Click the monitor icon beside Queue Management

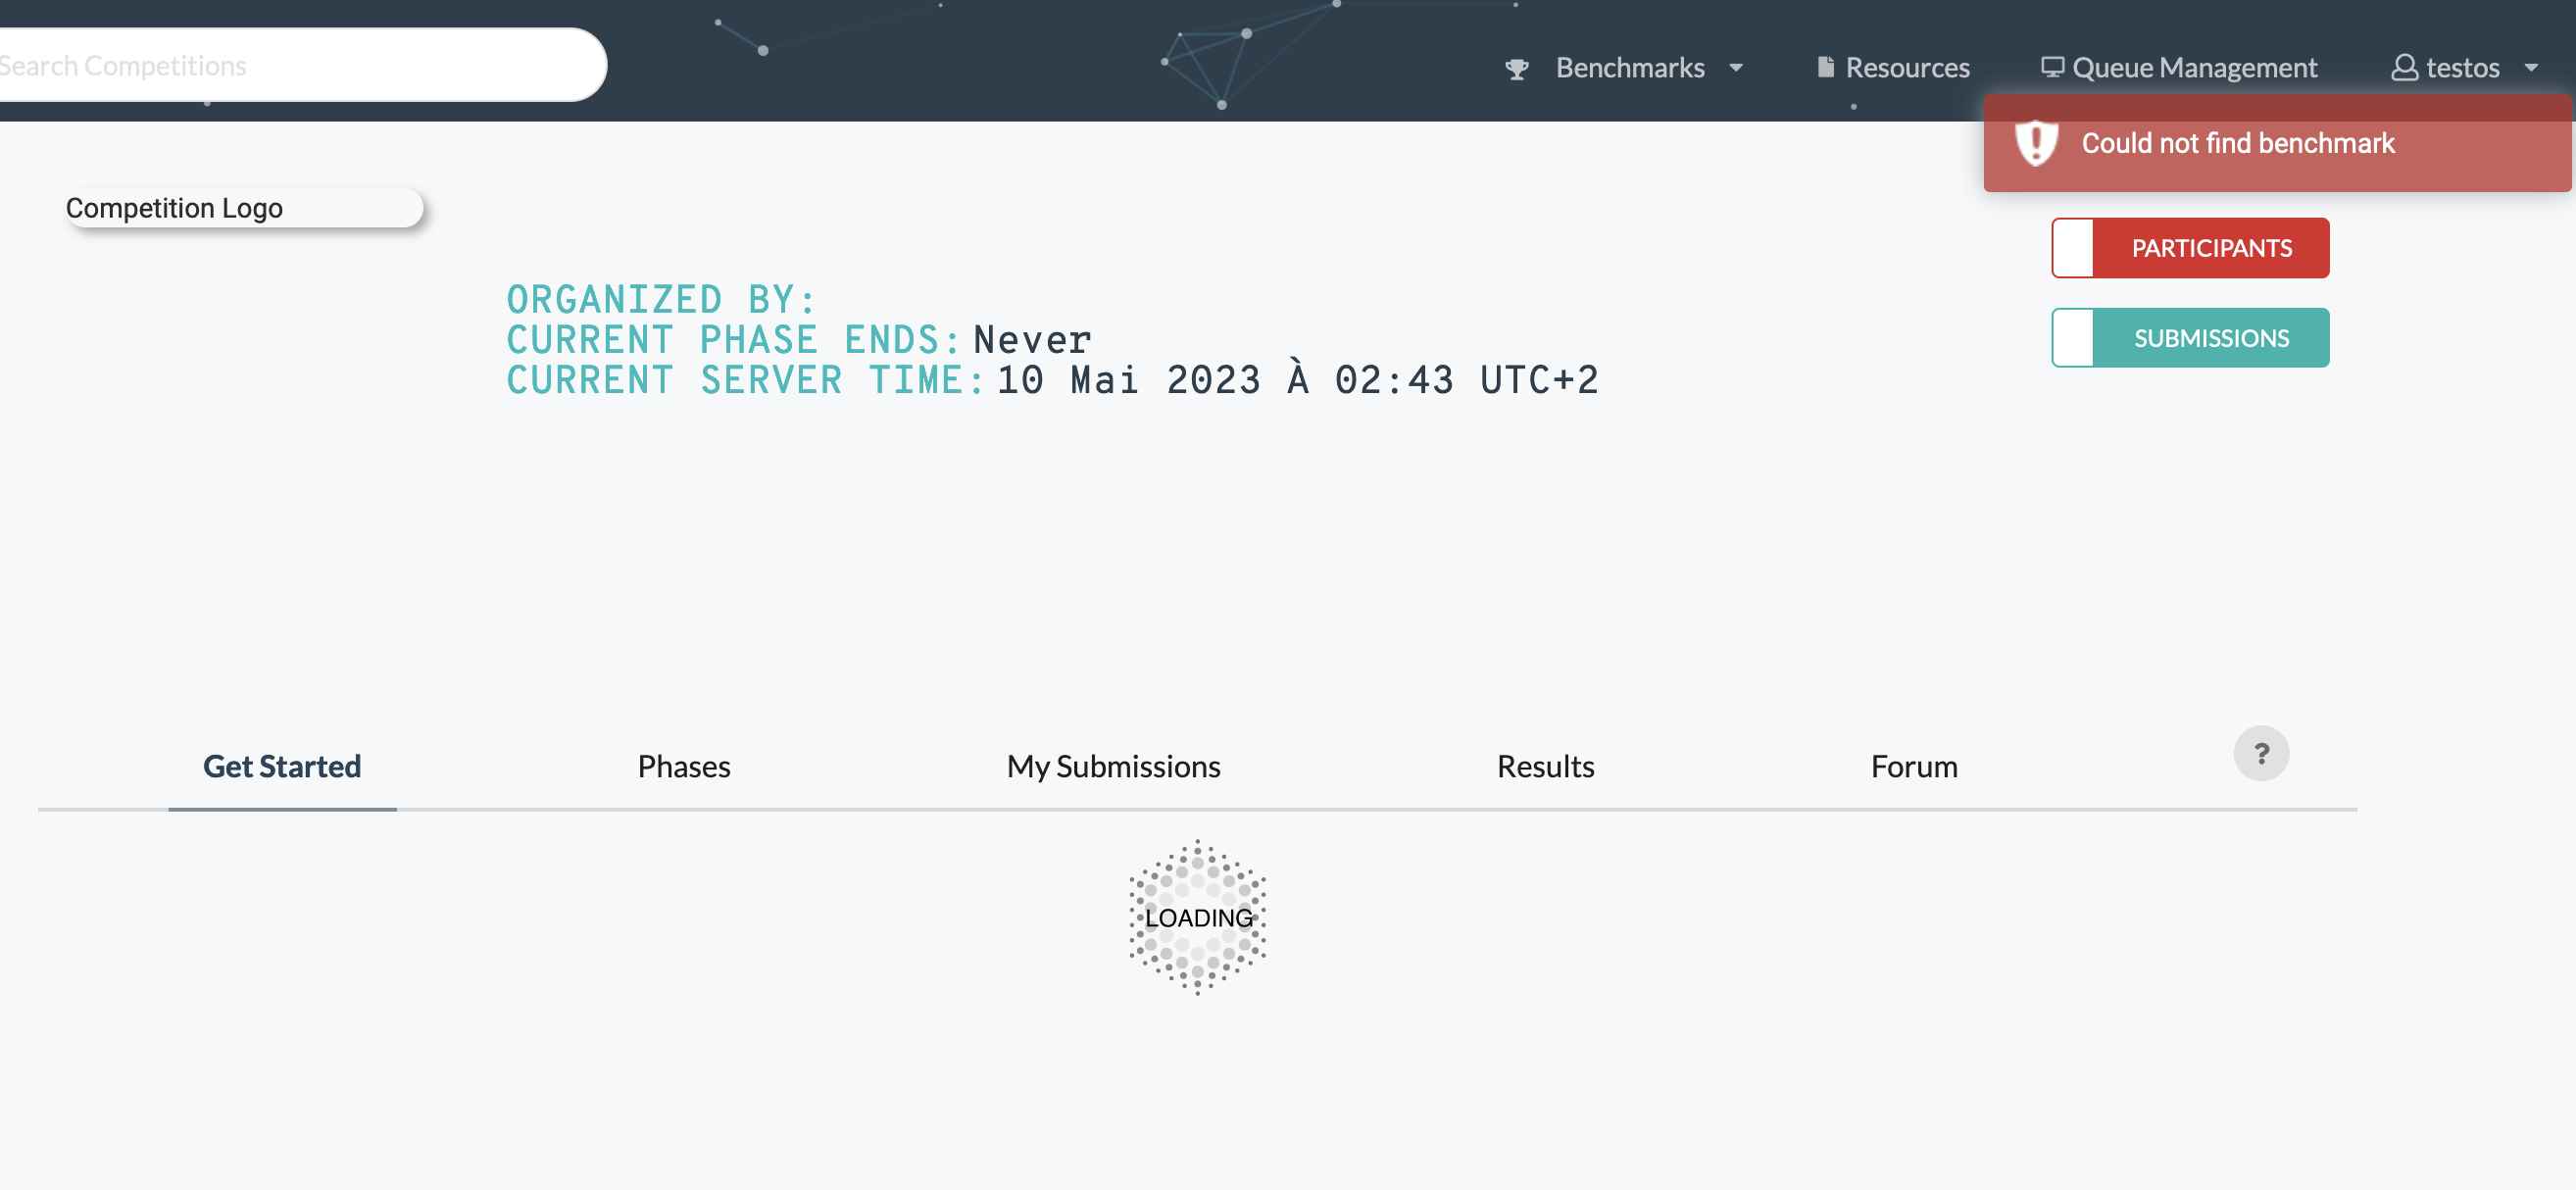2052,66
